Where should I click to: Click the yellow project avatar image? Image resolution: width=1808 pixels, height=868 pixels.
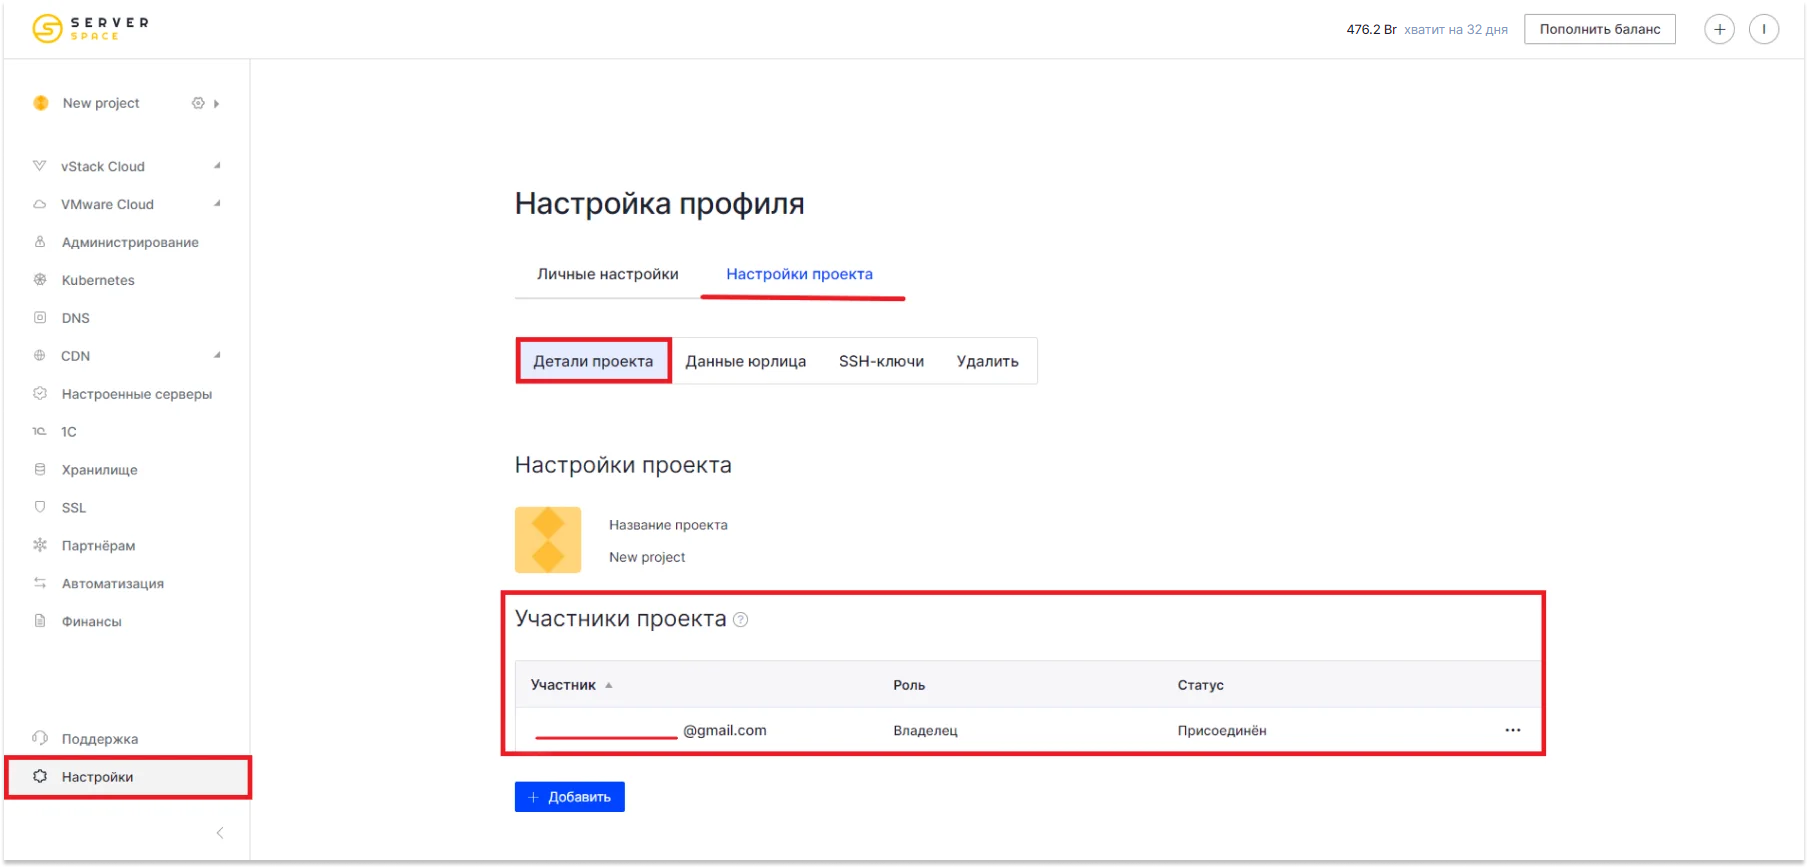[x=548, y=540]
